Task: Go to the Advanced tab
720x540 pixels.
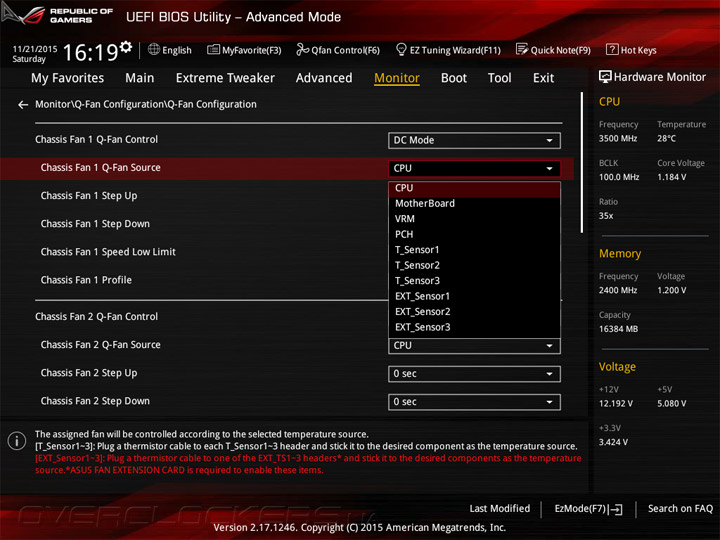Action: pyautogui.click(x=324, y=78)
